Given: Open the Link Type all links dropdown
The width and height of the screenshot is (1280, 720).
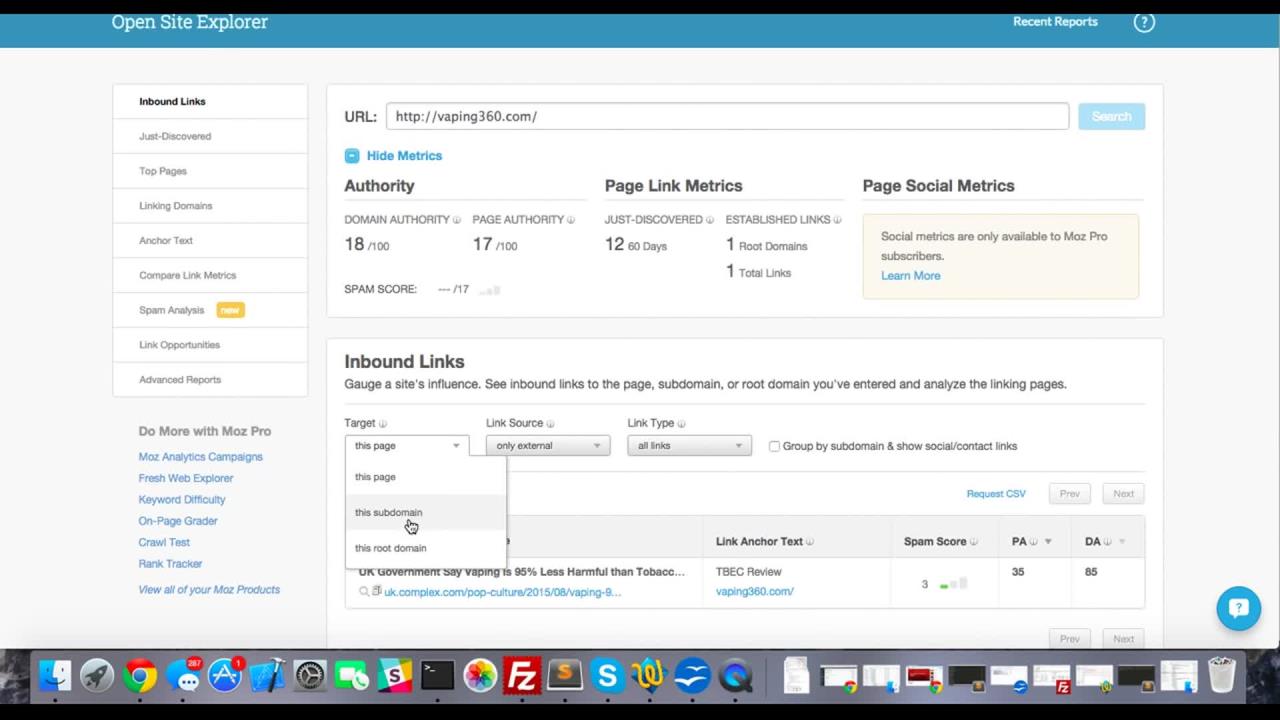Looking at the screenshot, I should tap(689, 446).
